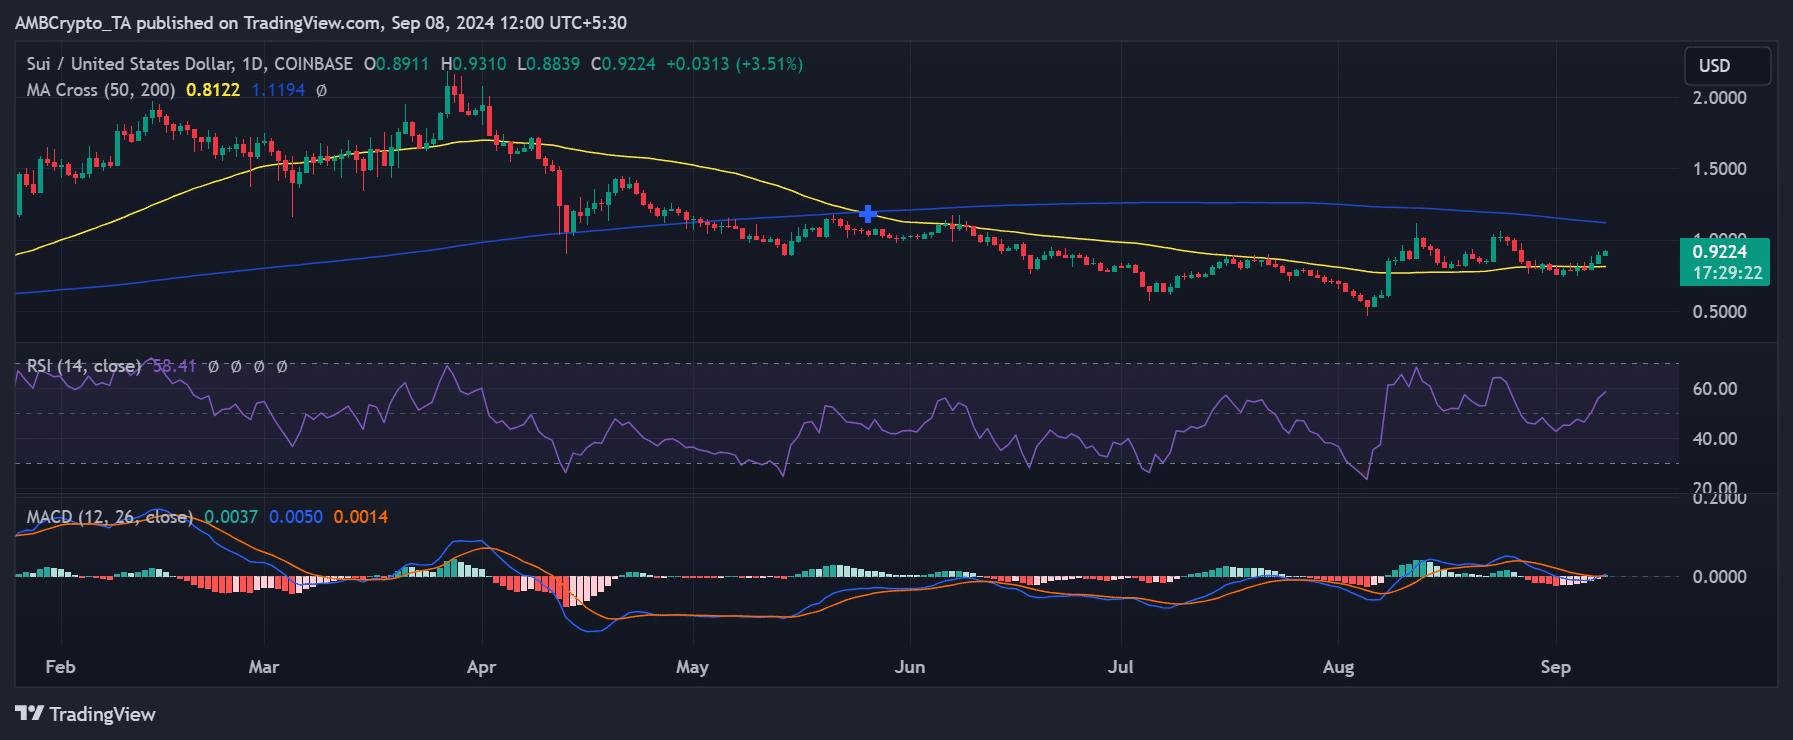Click the yellow 50 MA value 0.8122
Image resolution: width=1793 pixels, height=740 pixels.
click(x=213, y=90)
